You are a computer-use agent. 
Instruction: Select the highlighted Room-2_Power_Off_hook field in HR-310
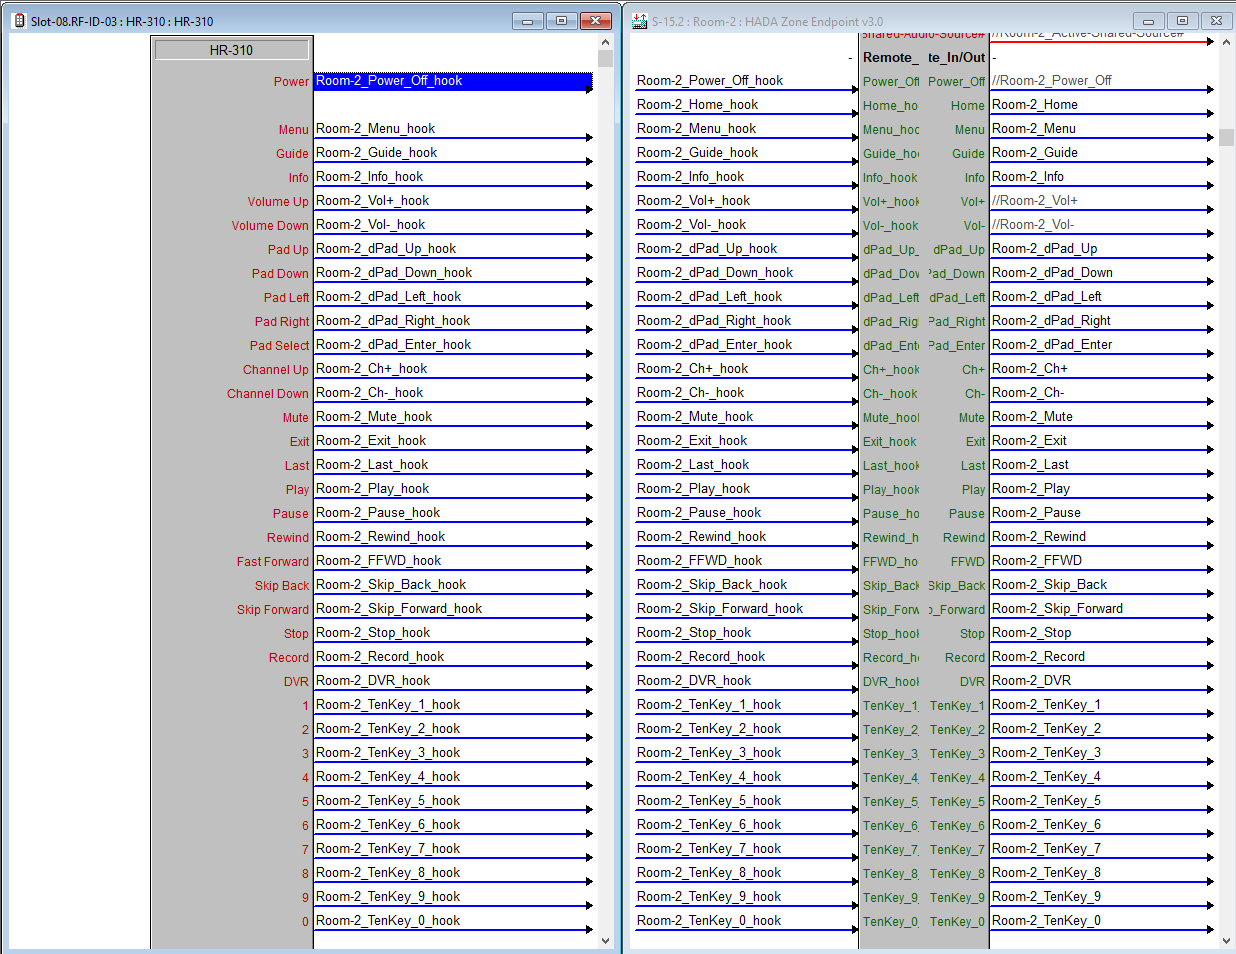(453, 81)
